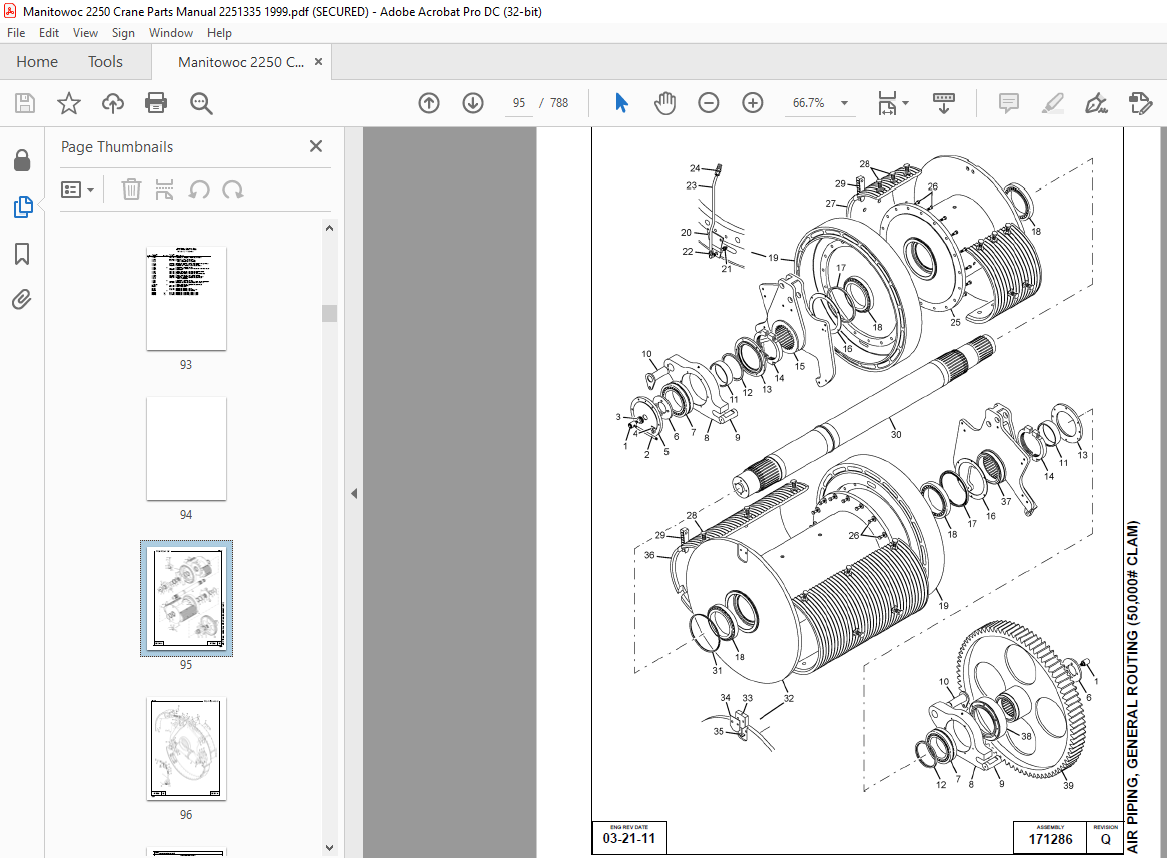Expand fit page options arrow

(x=905, y=103)
